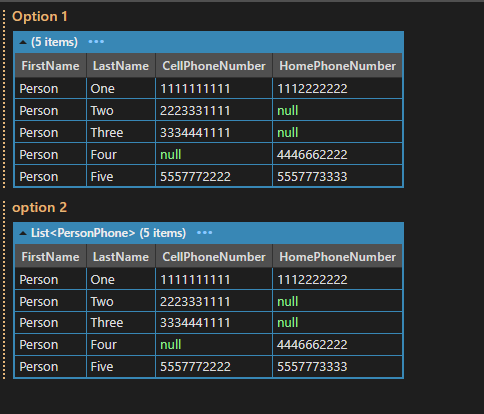This screenshot has width=484, height=414.
Task: Select the option 2 heading text
Action: tap(39, 208)
